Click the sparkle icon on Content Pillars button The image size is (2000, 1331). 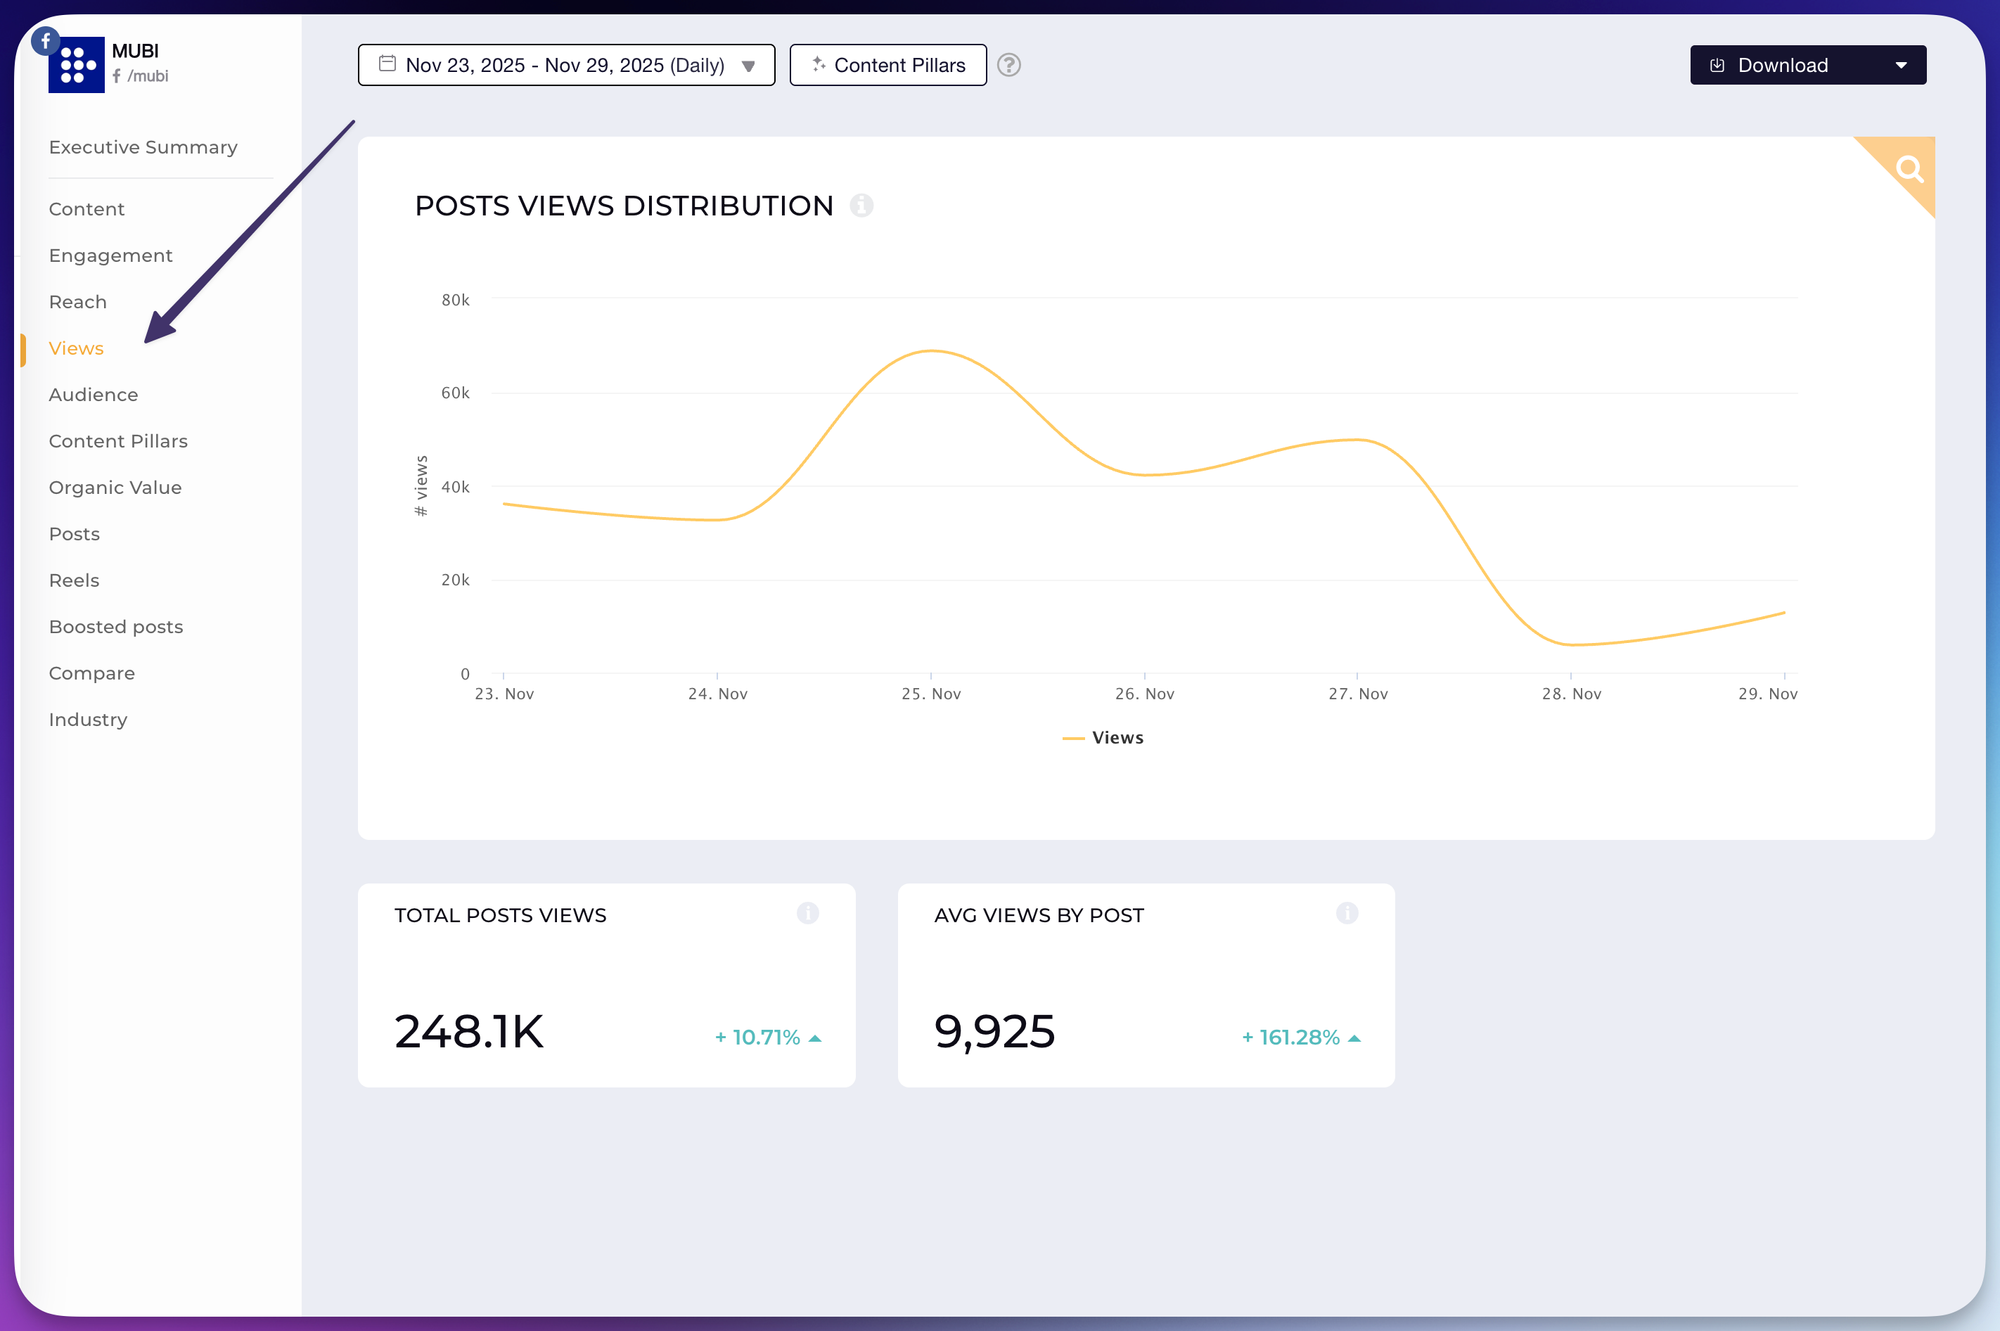coord(818,64)
